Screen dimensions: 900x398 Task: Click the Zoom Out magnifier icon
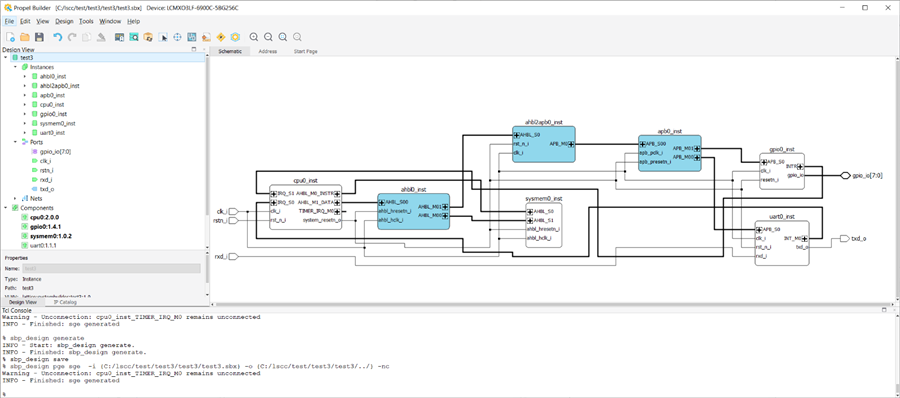pyautogui.click(x=268, y=37)
